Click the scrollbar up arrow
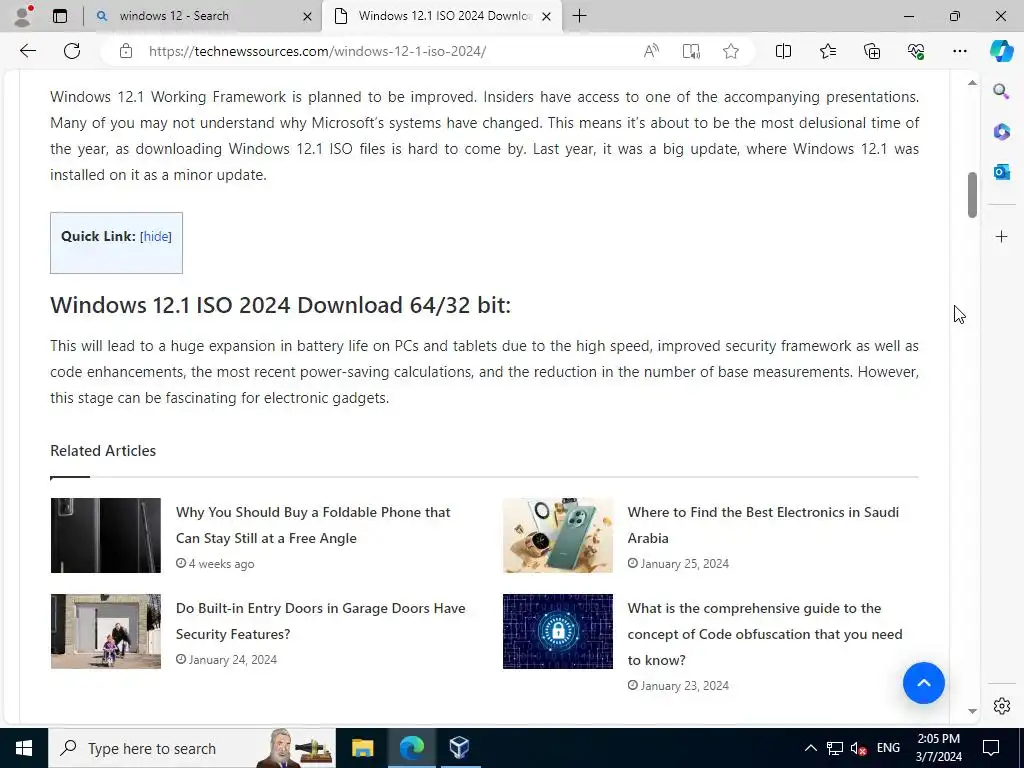Image resolution: width=1024 pixels, height=768 pixels. (972, 82)
